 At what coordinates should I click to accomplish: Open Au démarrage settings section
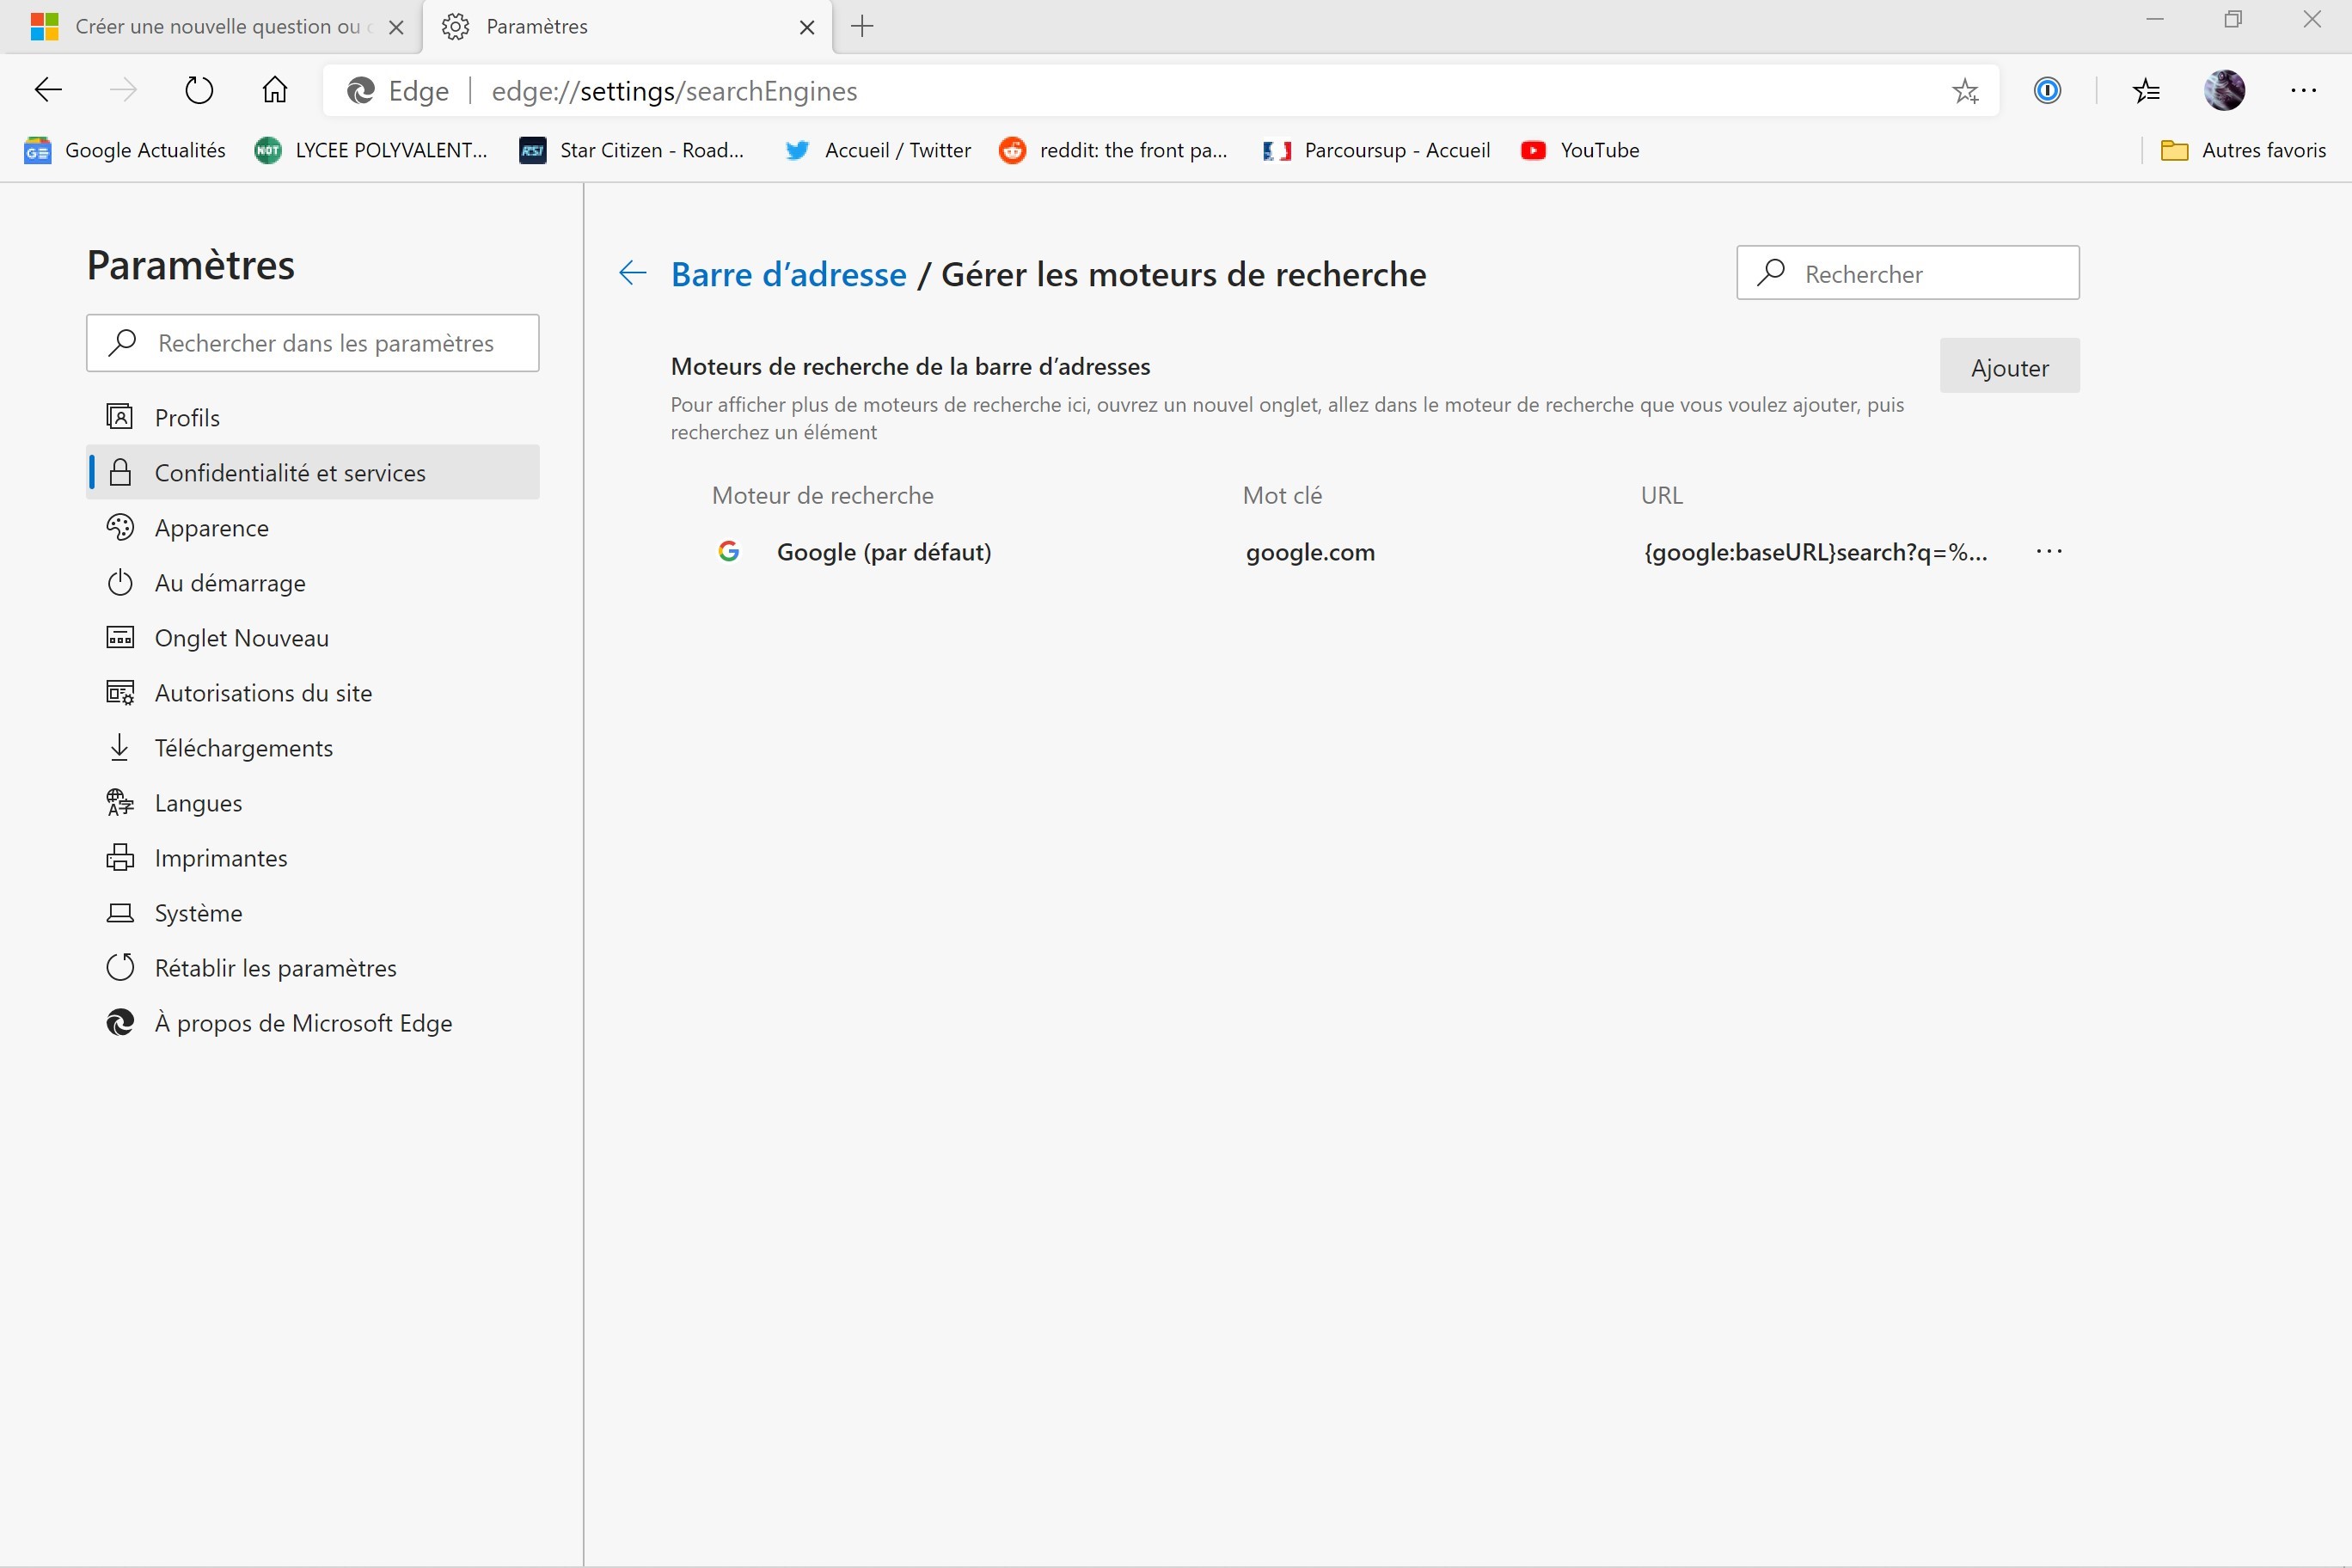point(313,582)
